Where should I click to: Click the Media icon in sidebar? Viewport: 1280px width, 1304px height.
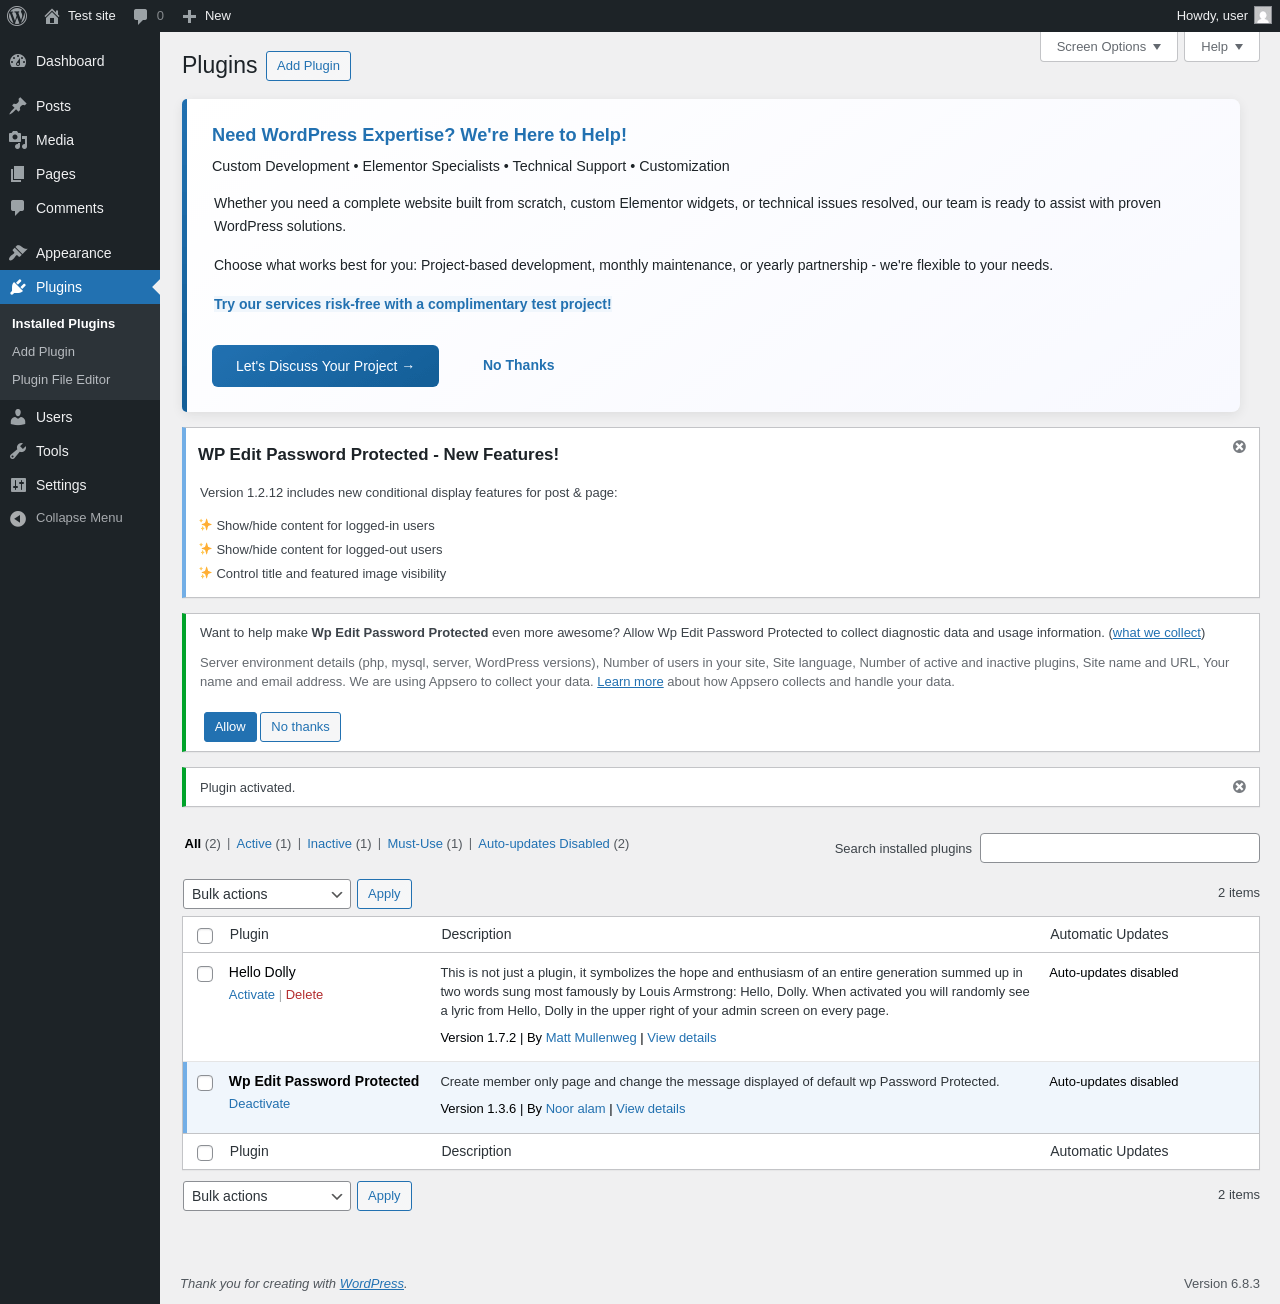point(18,140)
